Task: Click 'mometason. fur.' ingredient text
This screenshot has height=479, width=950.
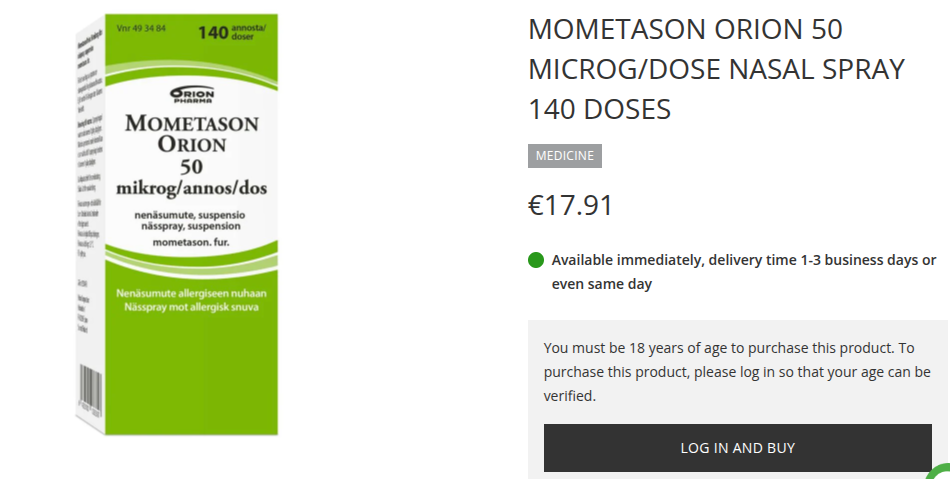Action: (191, 242)
